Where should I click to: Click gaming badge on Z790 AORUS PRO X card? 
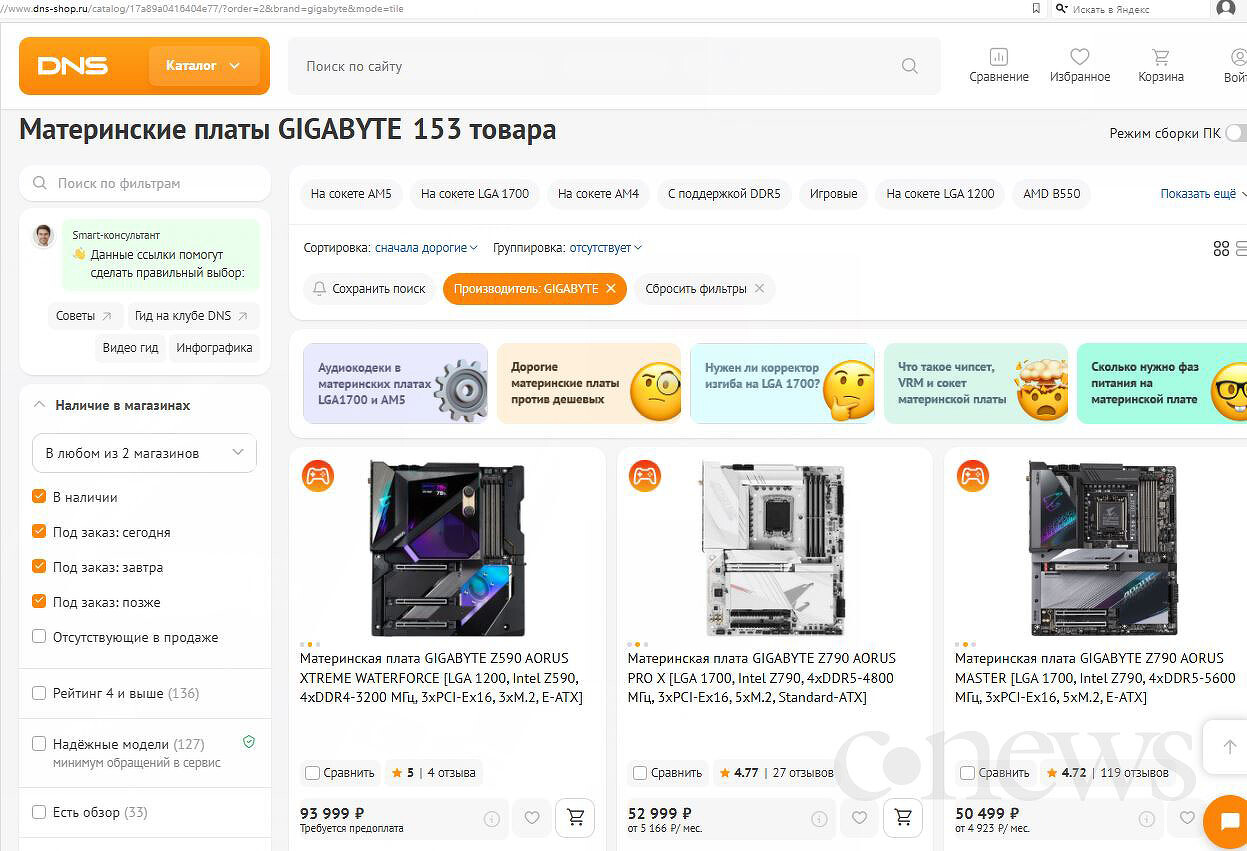point(645,476)
